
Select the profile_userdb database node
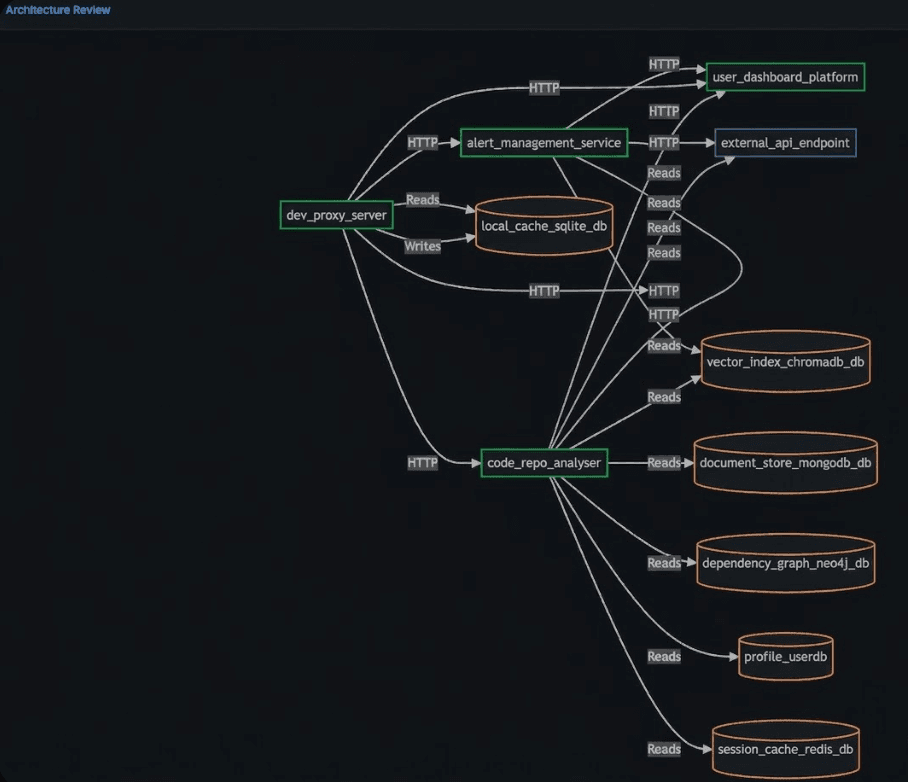click(785, 656)
